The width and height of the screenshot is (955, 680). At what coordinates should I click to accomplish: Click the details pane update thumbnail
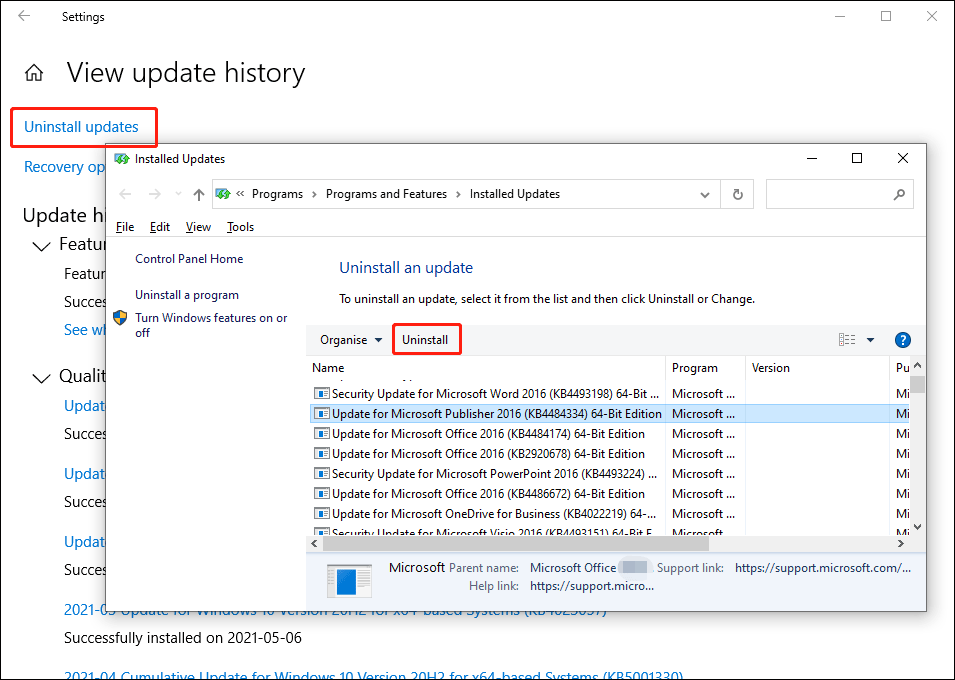coord(349,579)
